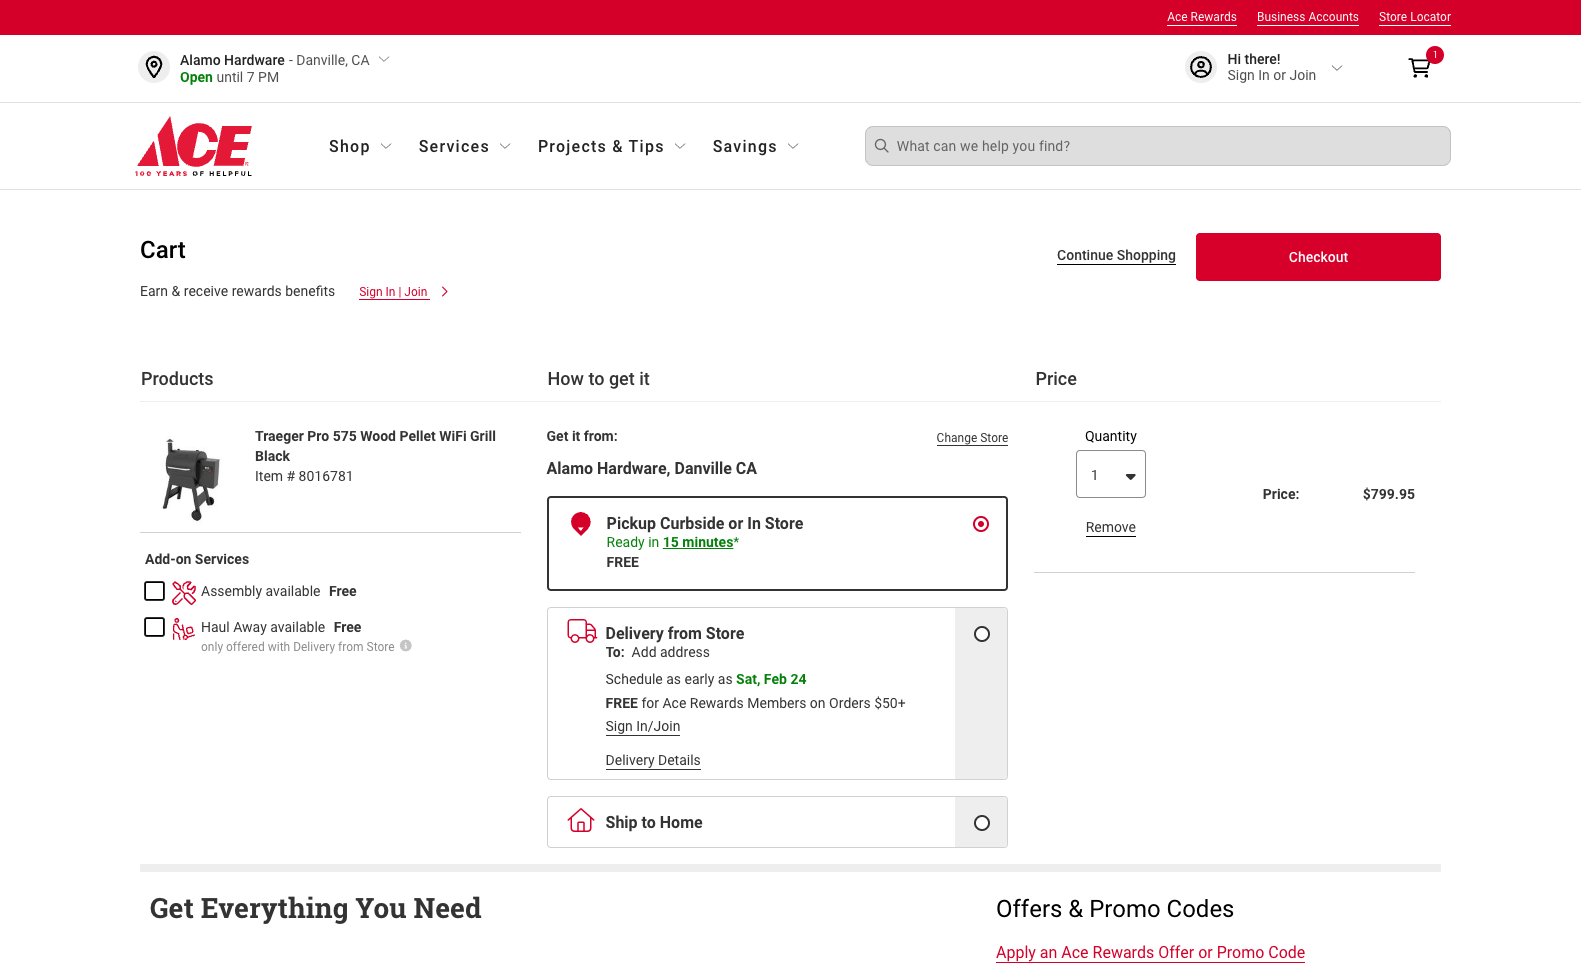Viewport: 1581px width, 963px height.
Task: Focus the product search field
Action: tap(1158, 146)
